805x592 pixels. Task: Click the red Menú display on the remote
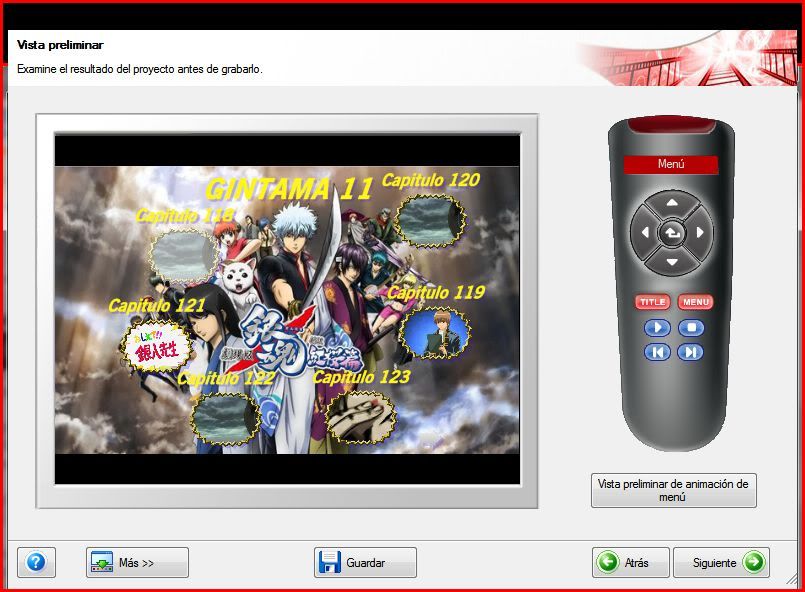coord(670,164)
